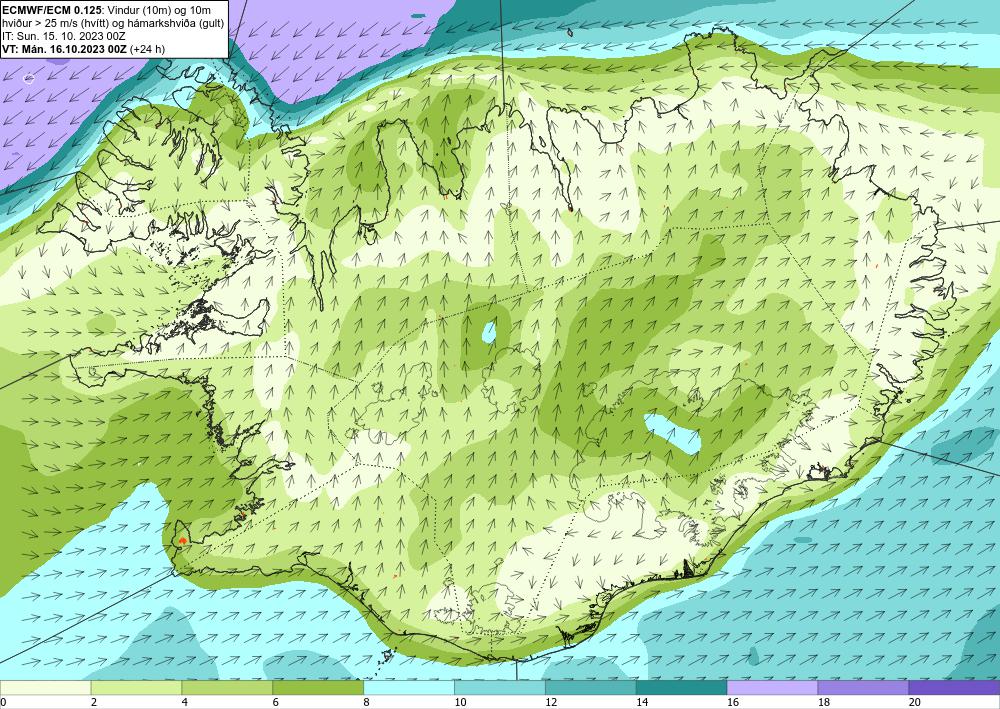The width and height of the screenshot is (1000, 709).
Task: Click the legend scale label "8"
Action: (x=366, y=703)
